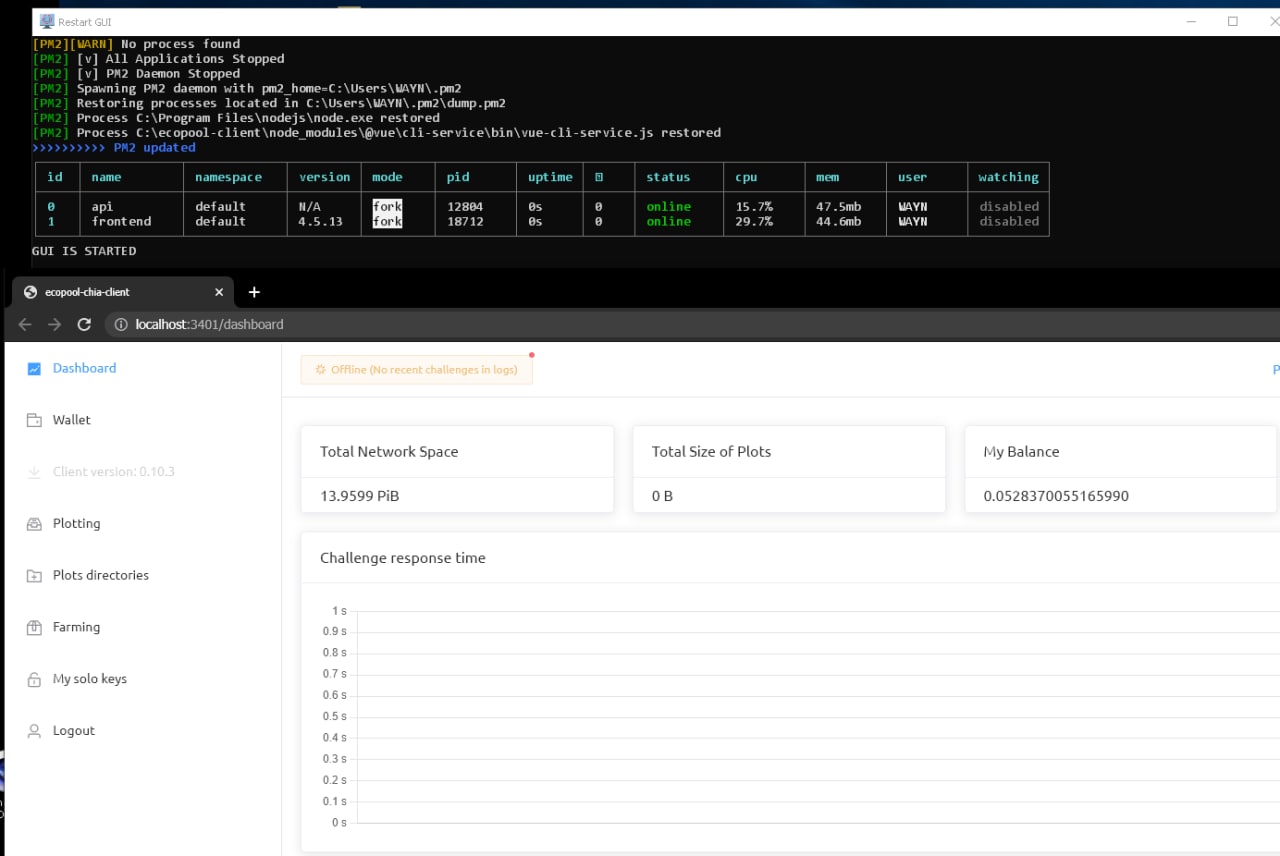
Task: Click the uptime column header in terminal
Action: click(x=550, y=177)
